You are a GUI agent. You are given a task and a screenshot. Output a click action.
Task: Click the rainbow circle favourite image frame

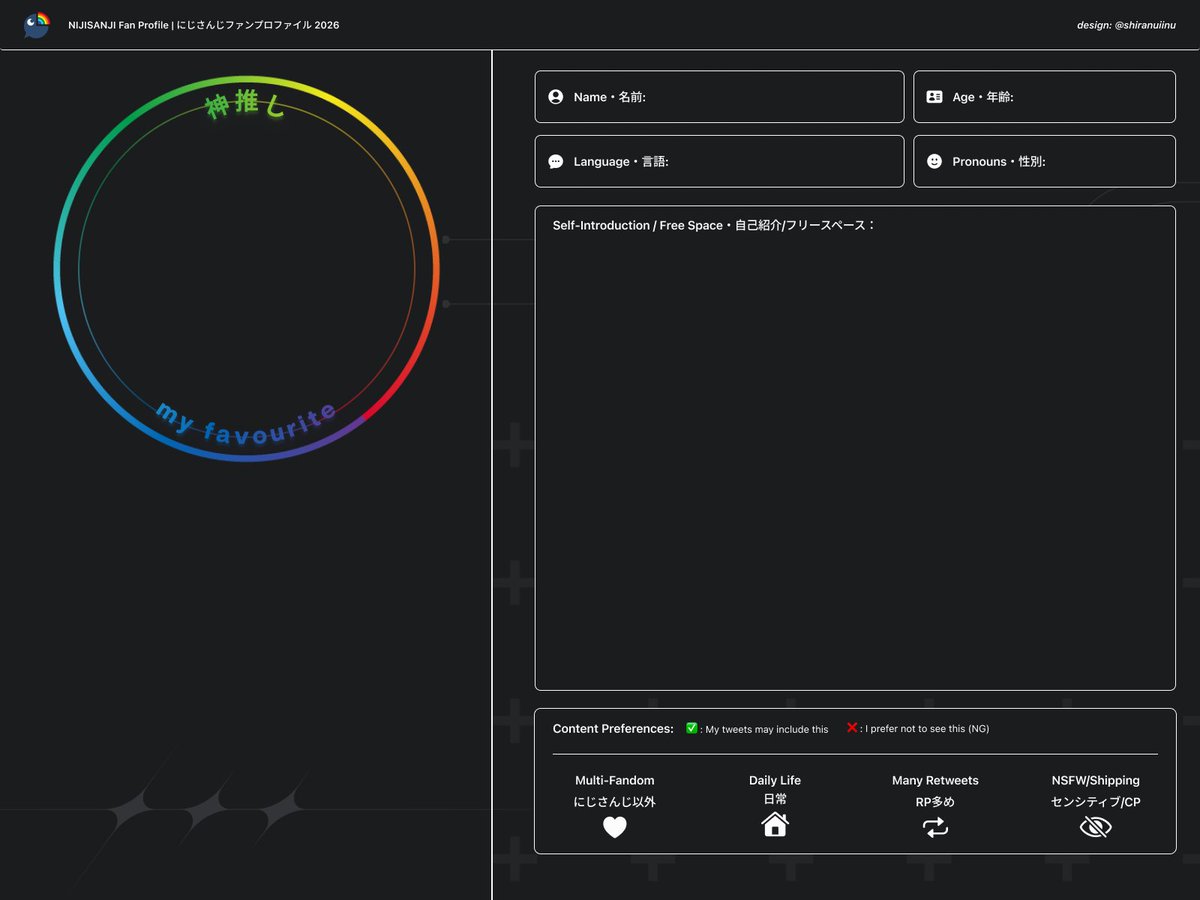pos(247,268)
